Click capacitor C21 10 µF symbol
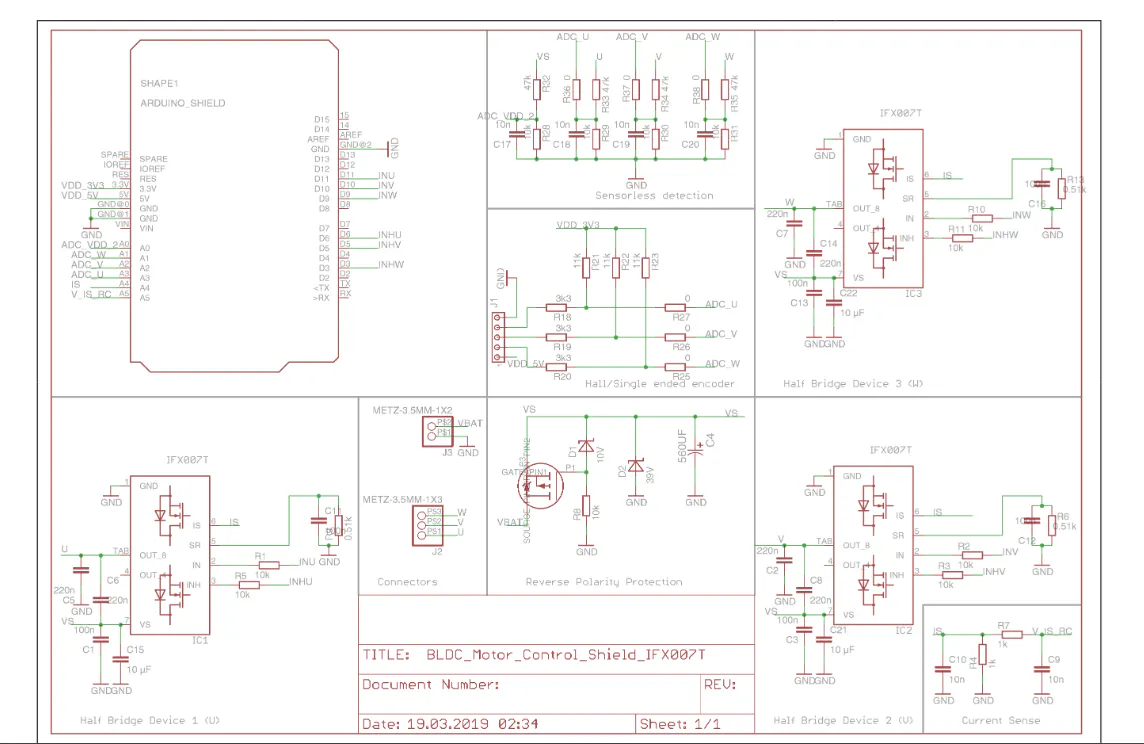 point(824,639)
